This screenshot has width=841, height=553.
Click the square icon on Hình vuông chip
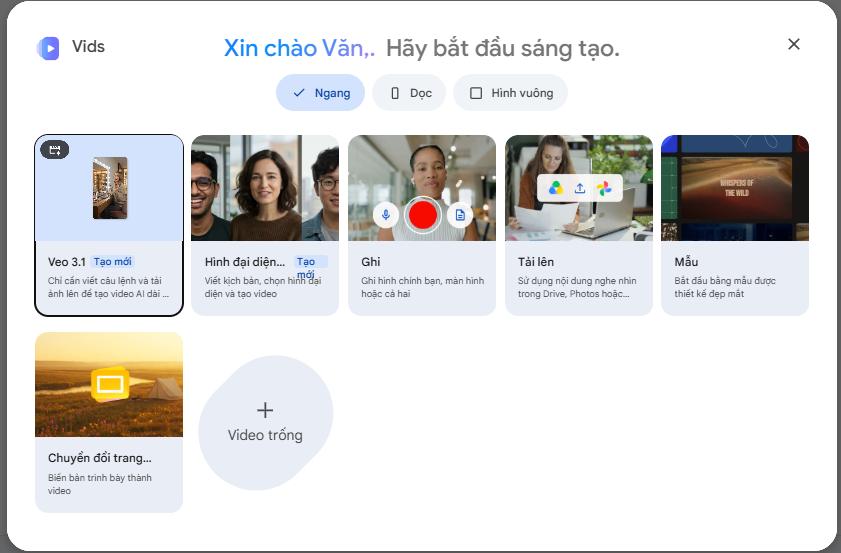[x=476, y=93]
